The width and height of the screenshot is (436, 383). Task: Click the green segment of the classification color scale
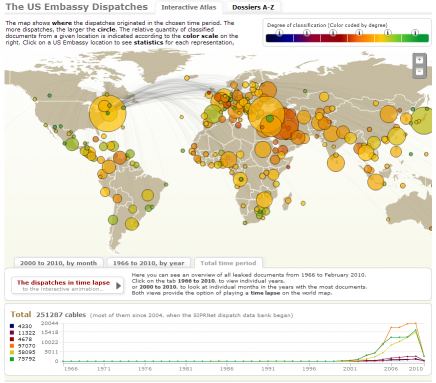tap(415, 38)
